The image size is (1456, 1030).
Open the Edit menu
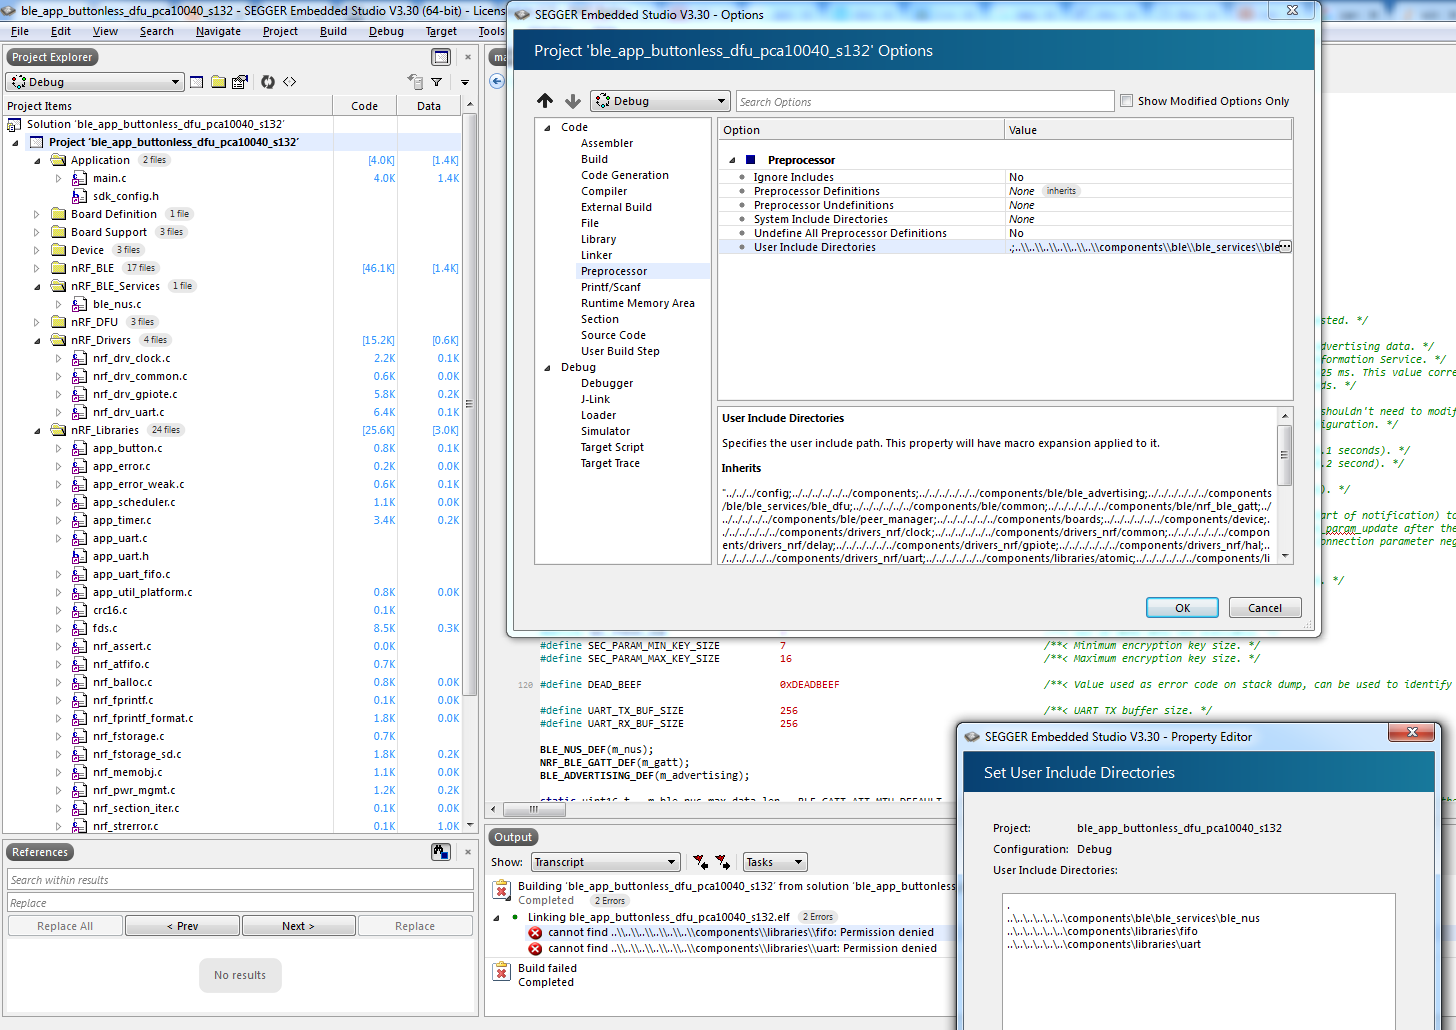[x=61, y=31]
